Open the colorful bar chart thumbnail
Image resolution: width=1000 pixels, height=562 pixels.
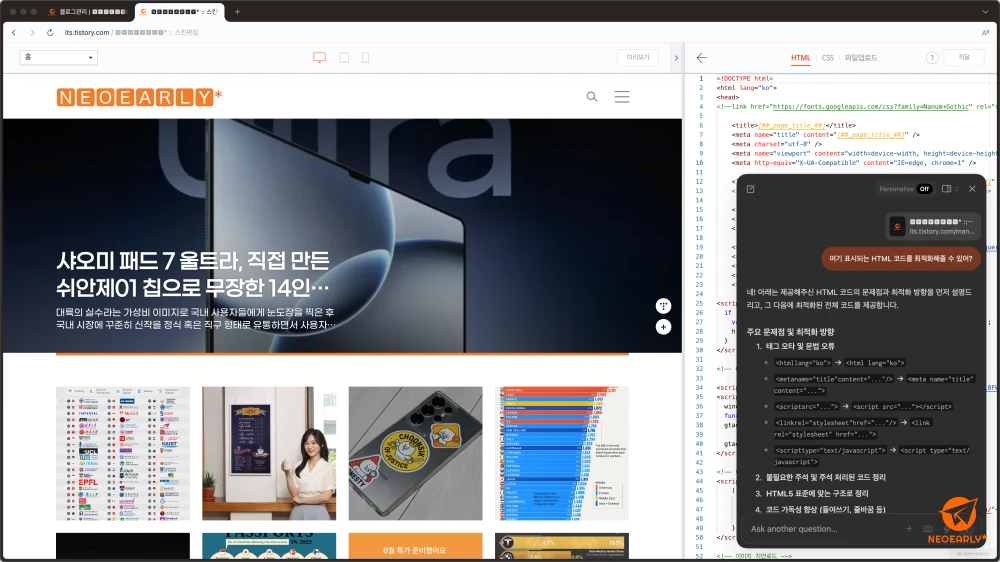[562, 453]
